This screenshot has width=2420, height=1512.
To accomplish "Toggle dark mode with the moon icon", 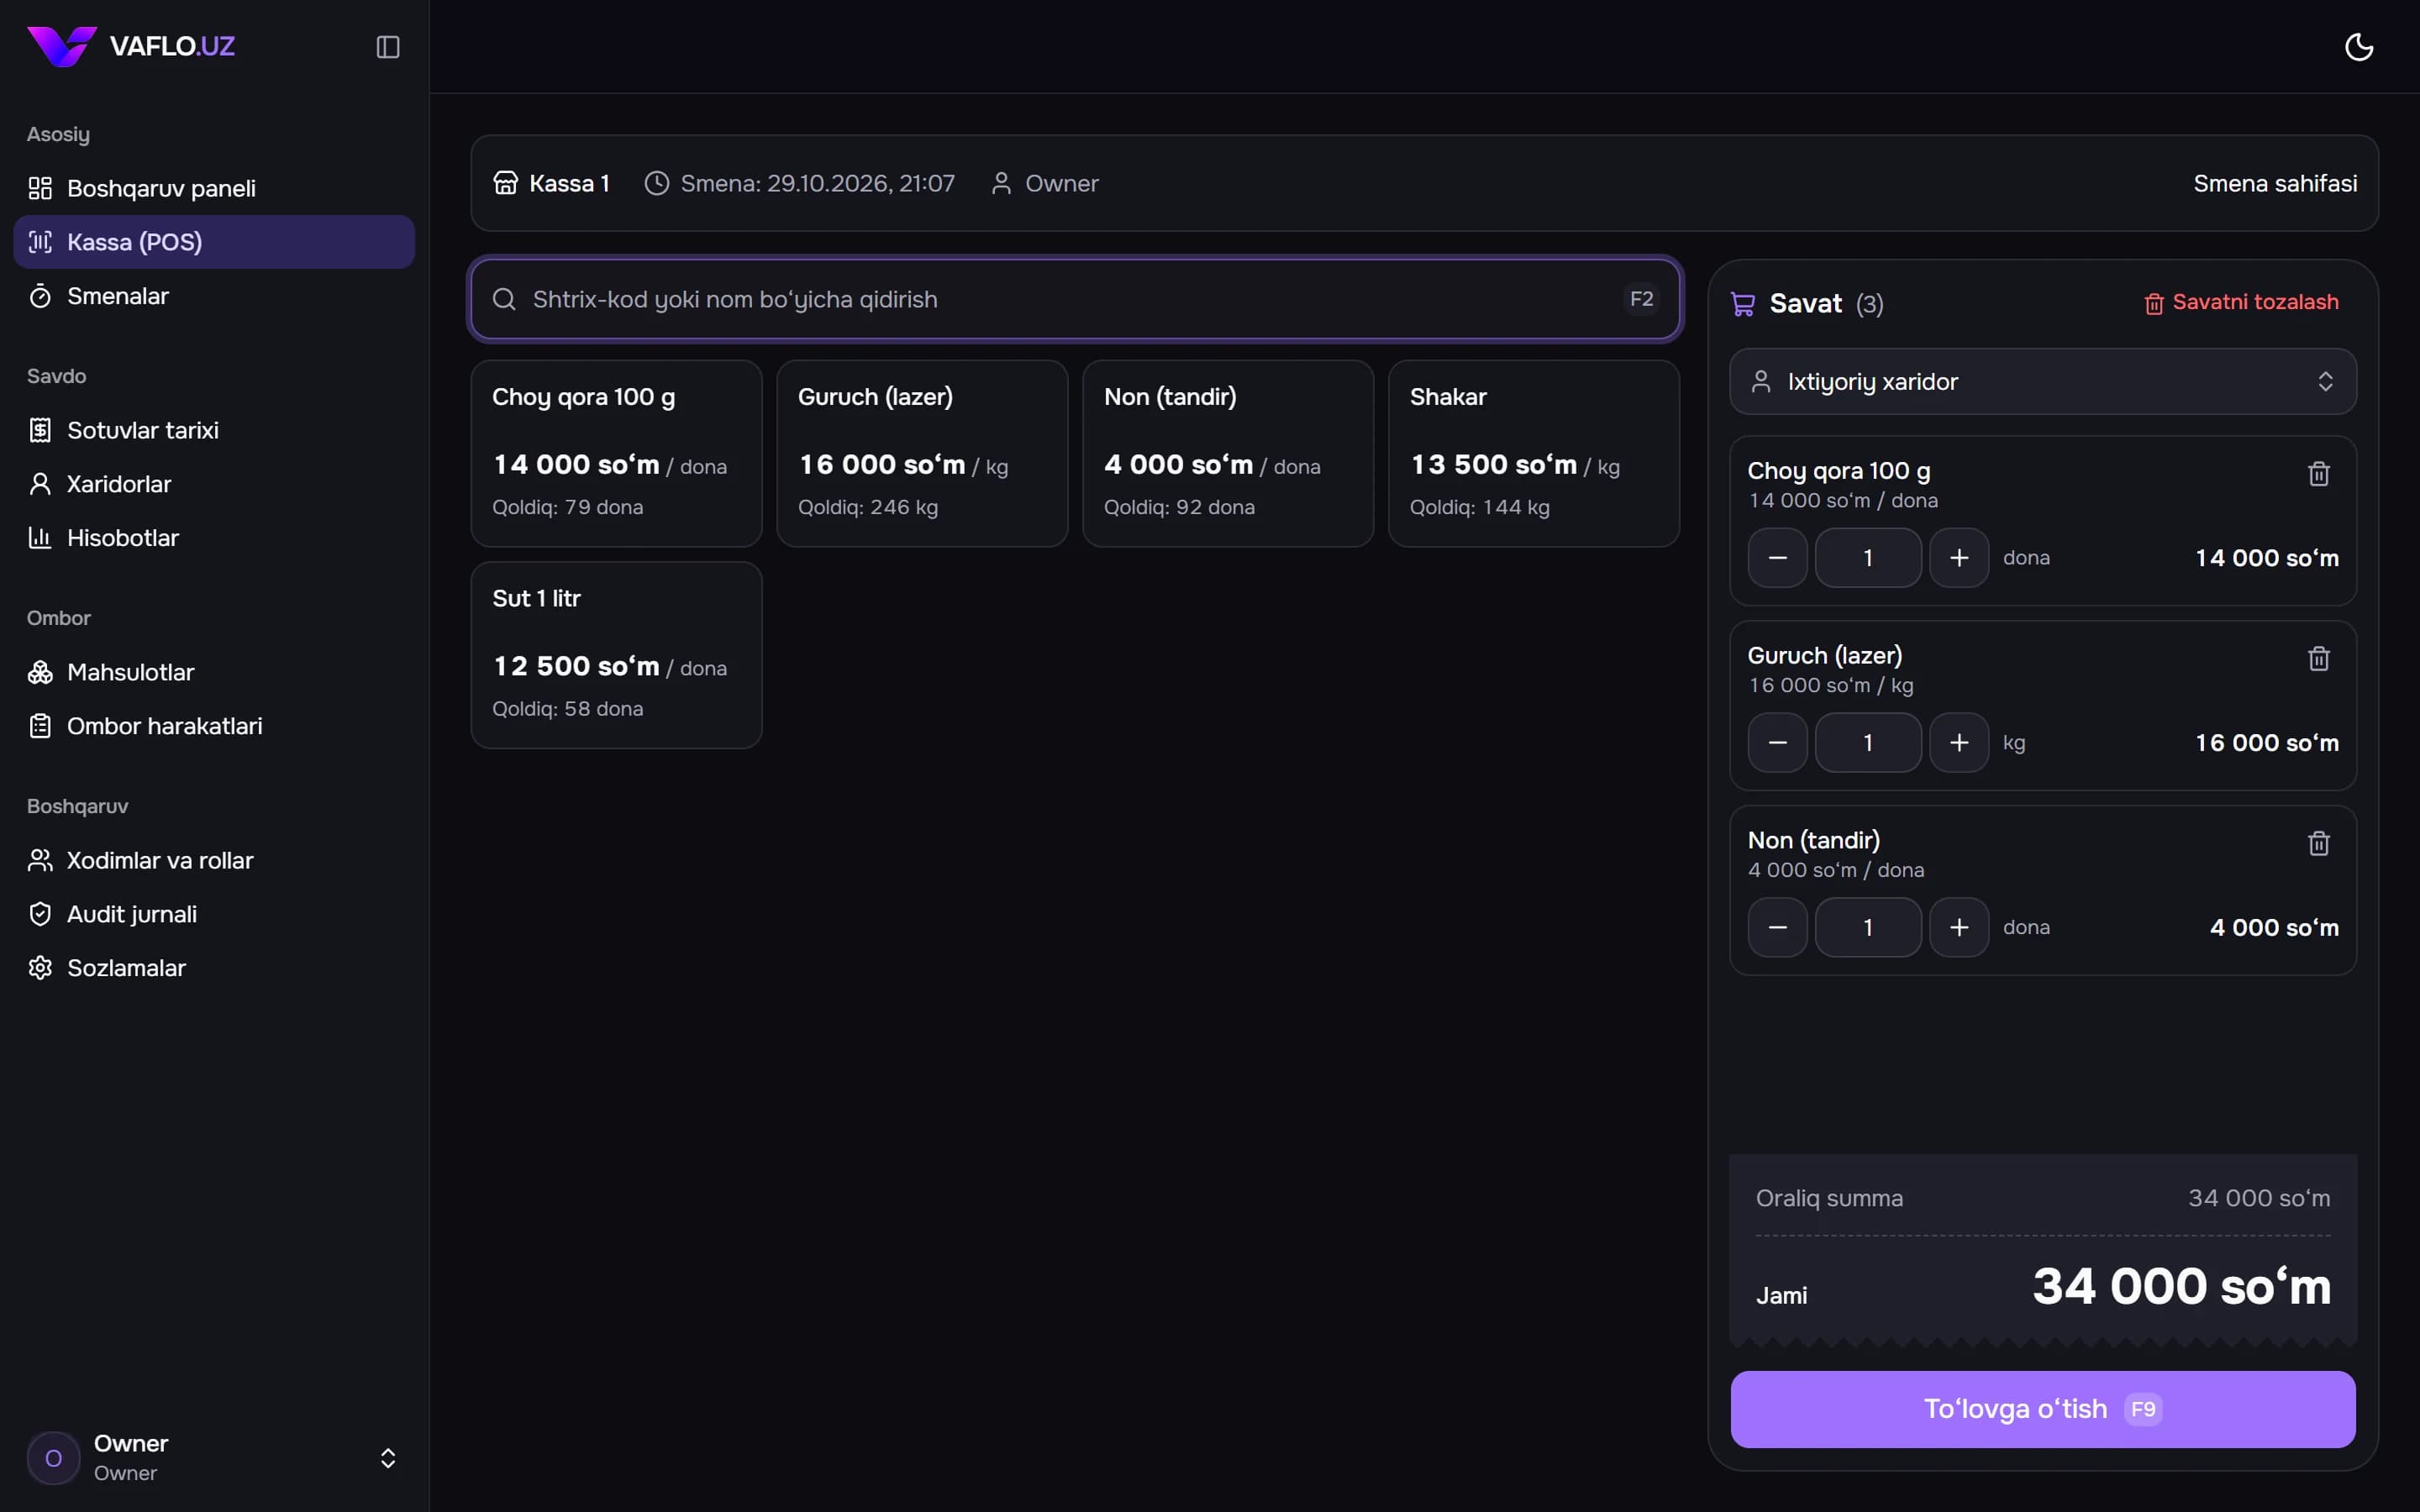I will [x=2358, y=47].
